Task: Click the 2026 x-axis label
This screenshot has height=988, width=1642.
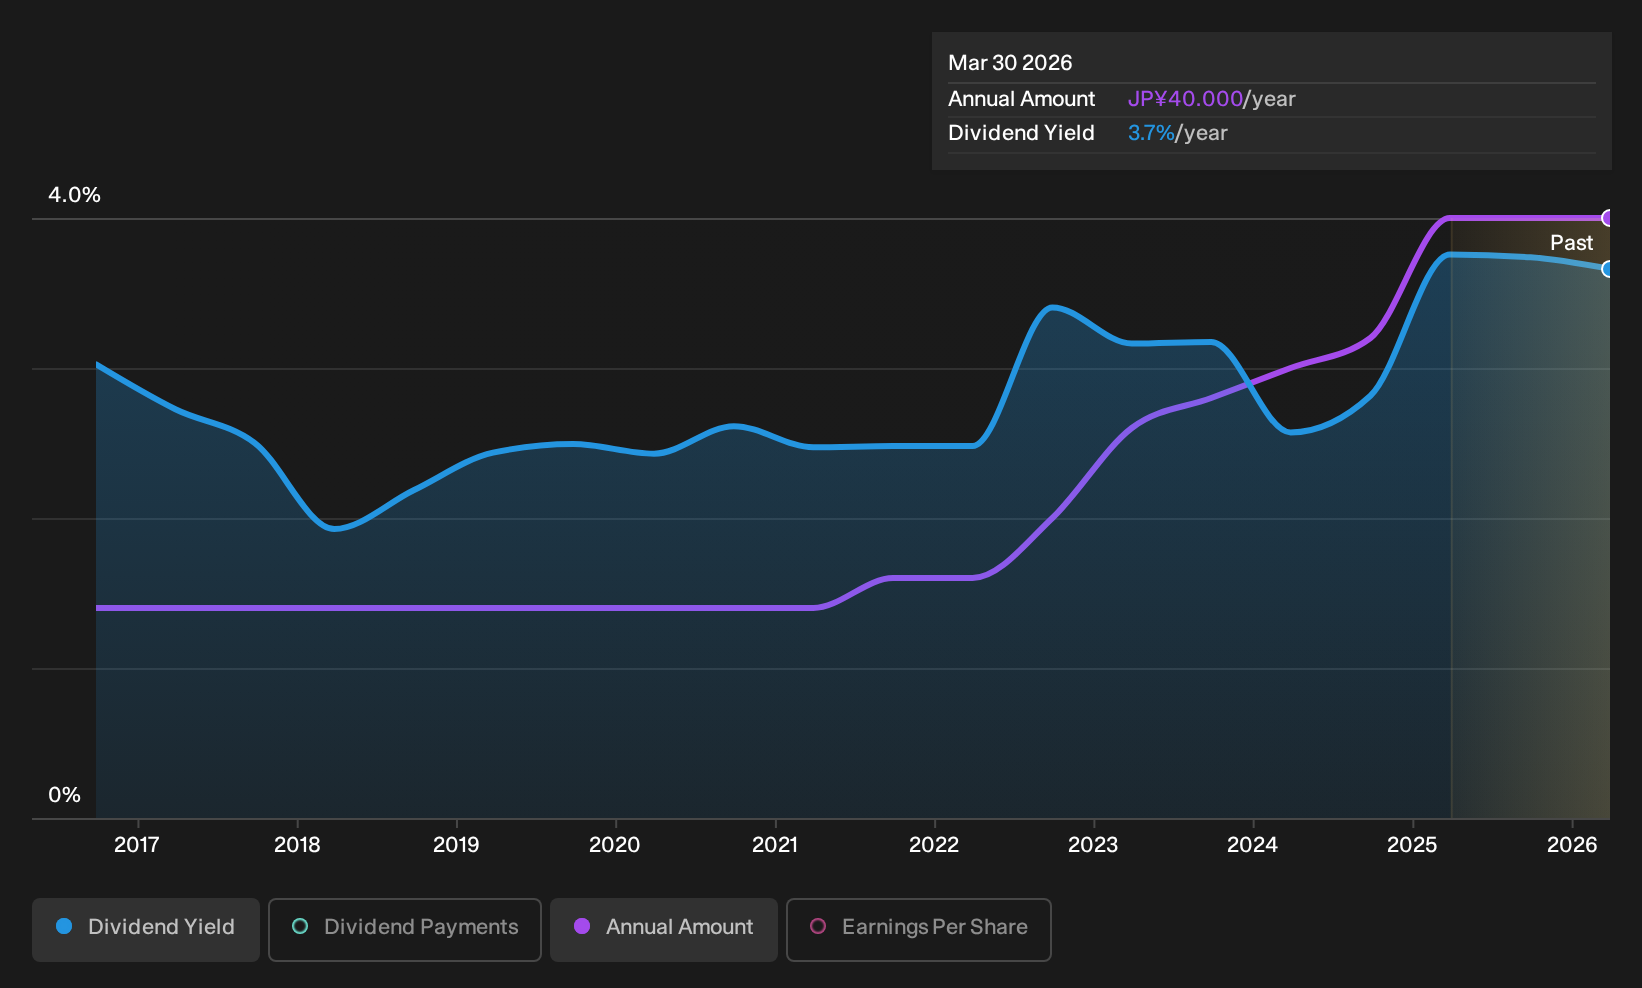Action: point(1572,845)
